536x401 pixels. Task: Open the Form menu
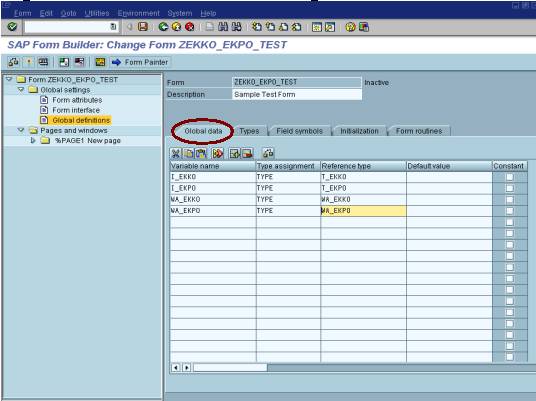click(23, 13)
